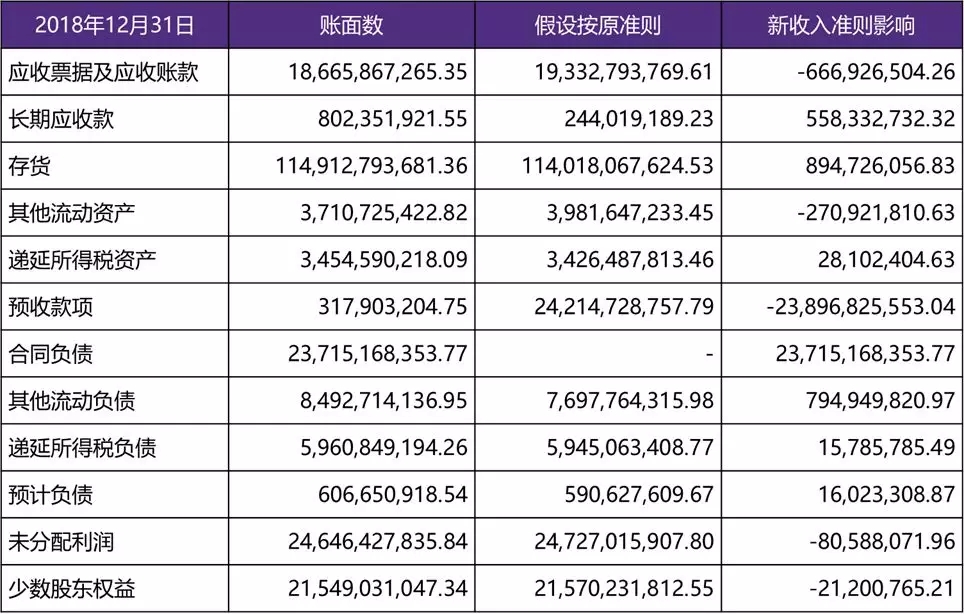
Task: Click the 假设按原准则 column header
Action: (x=598, y=25)
